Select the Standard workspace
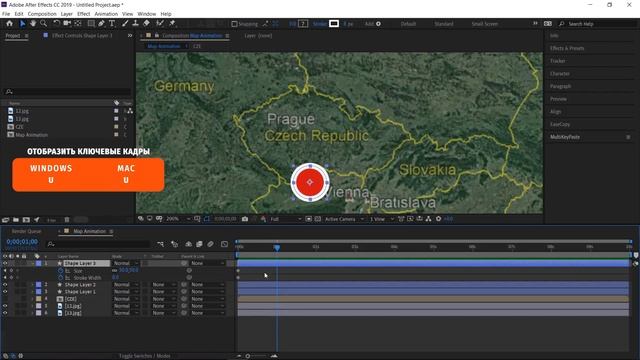Image resolution: width=640 pixels, height=360 pixels. point(444,24)
